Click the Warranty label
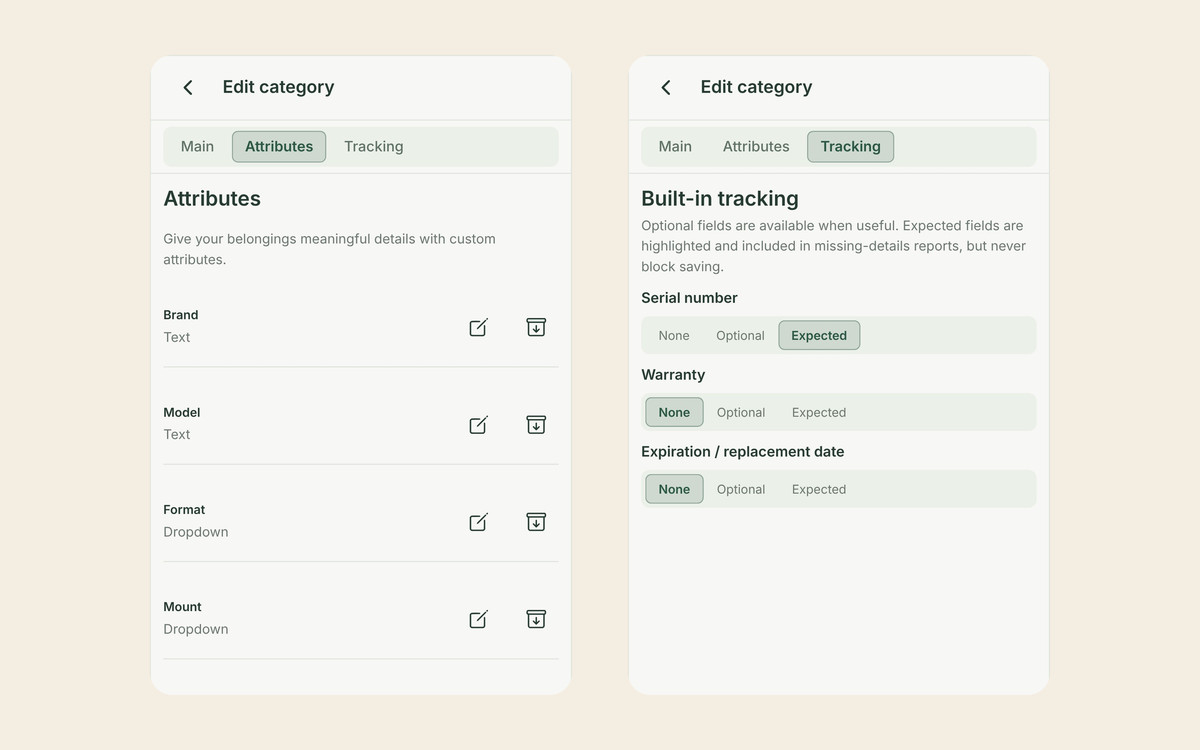 point(673,375)
